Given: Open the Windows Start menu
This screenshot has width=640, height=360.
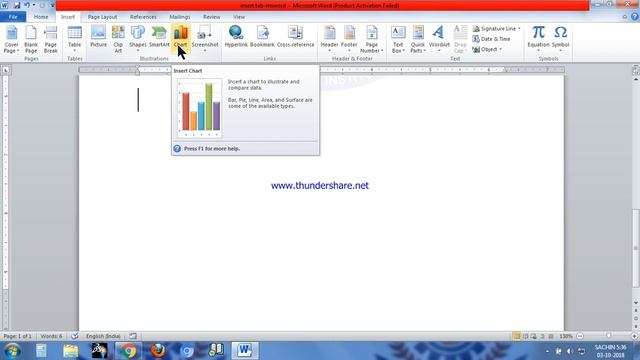Looking at the screenshot, I should click(12, 351).
